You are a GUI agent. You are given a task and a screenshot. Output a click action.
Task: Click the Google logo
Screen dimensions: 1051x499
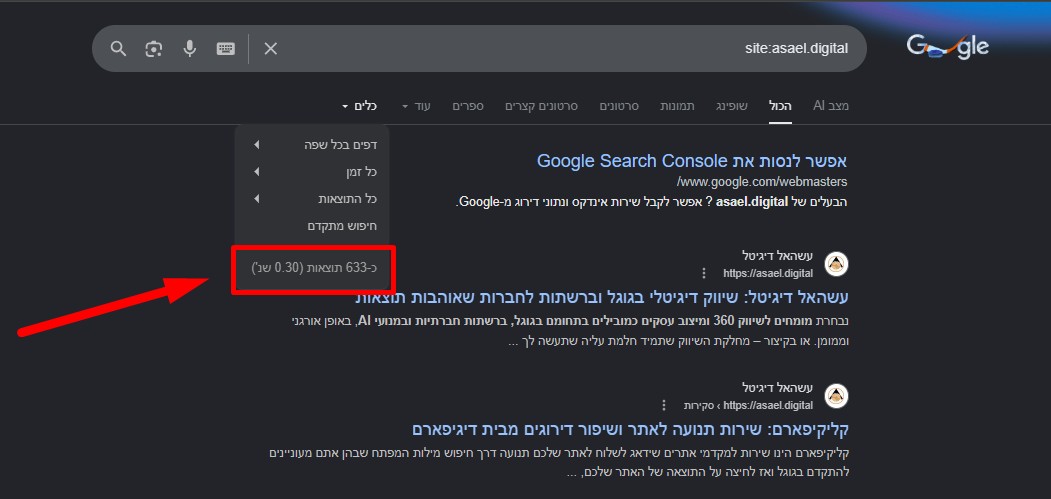tap(947, 46)
